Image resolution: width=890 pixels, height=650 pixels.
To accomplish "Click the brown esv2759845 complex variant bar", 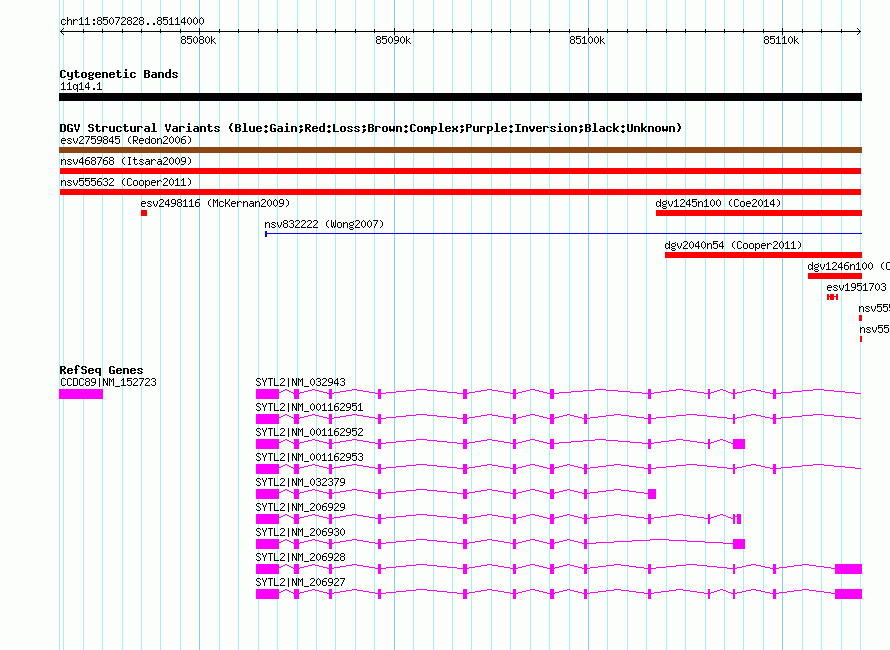I will coord(460,150).
